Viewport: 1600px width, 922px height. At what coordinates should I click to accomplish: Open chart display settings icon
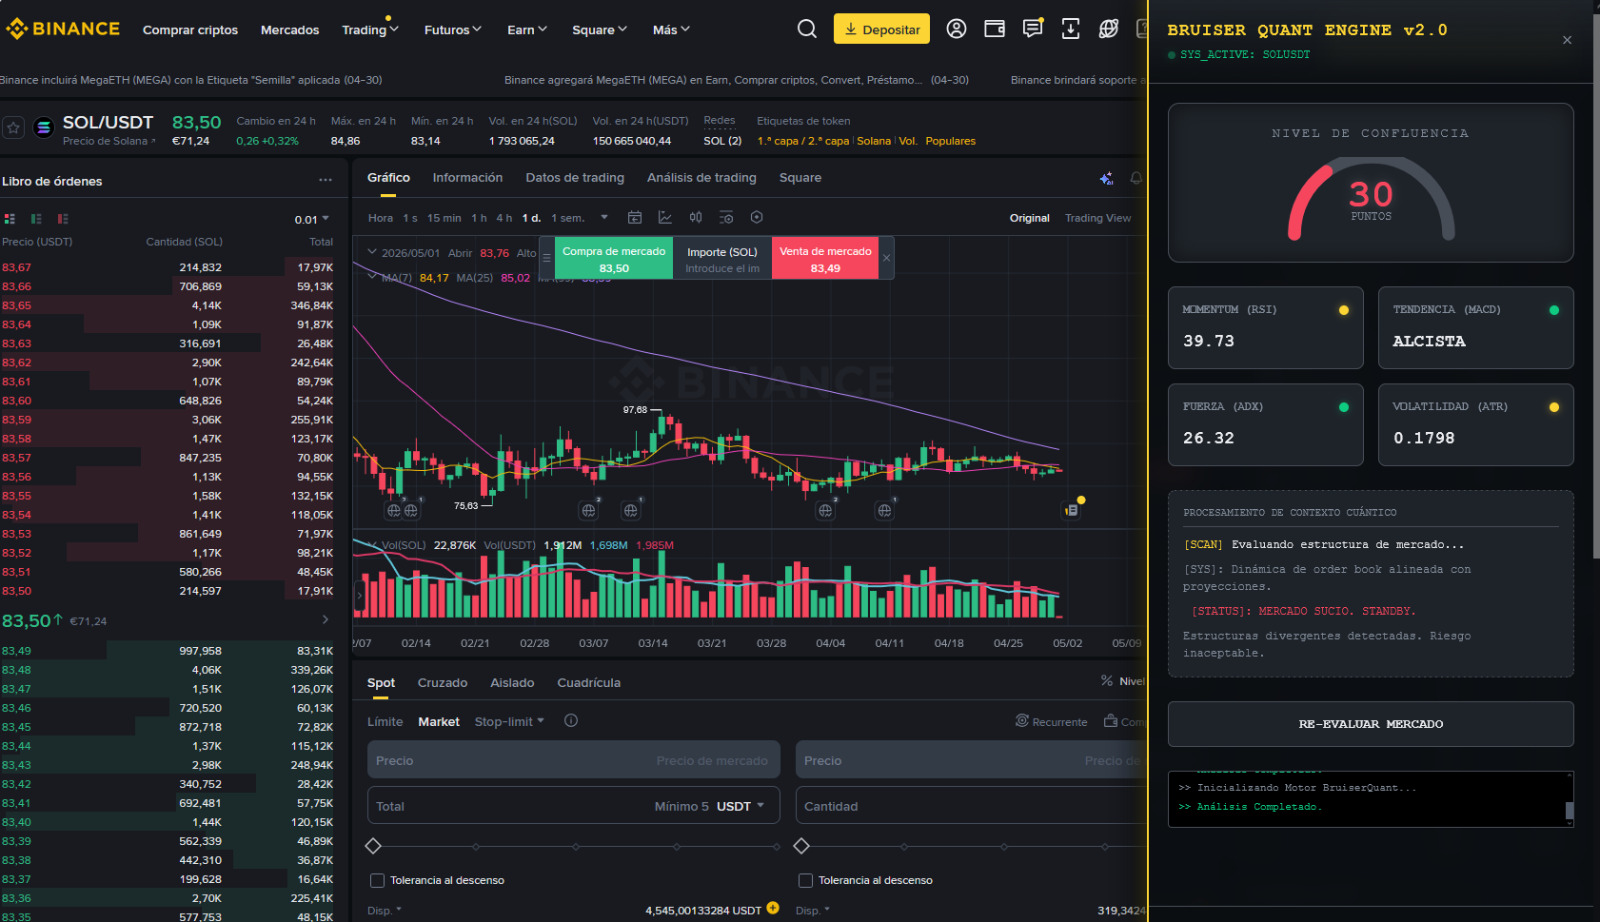tap(726, 217)
